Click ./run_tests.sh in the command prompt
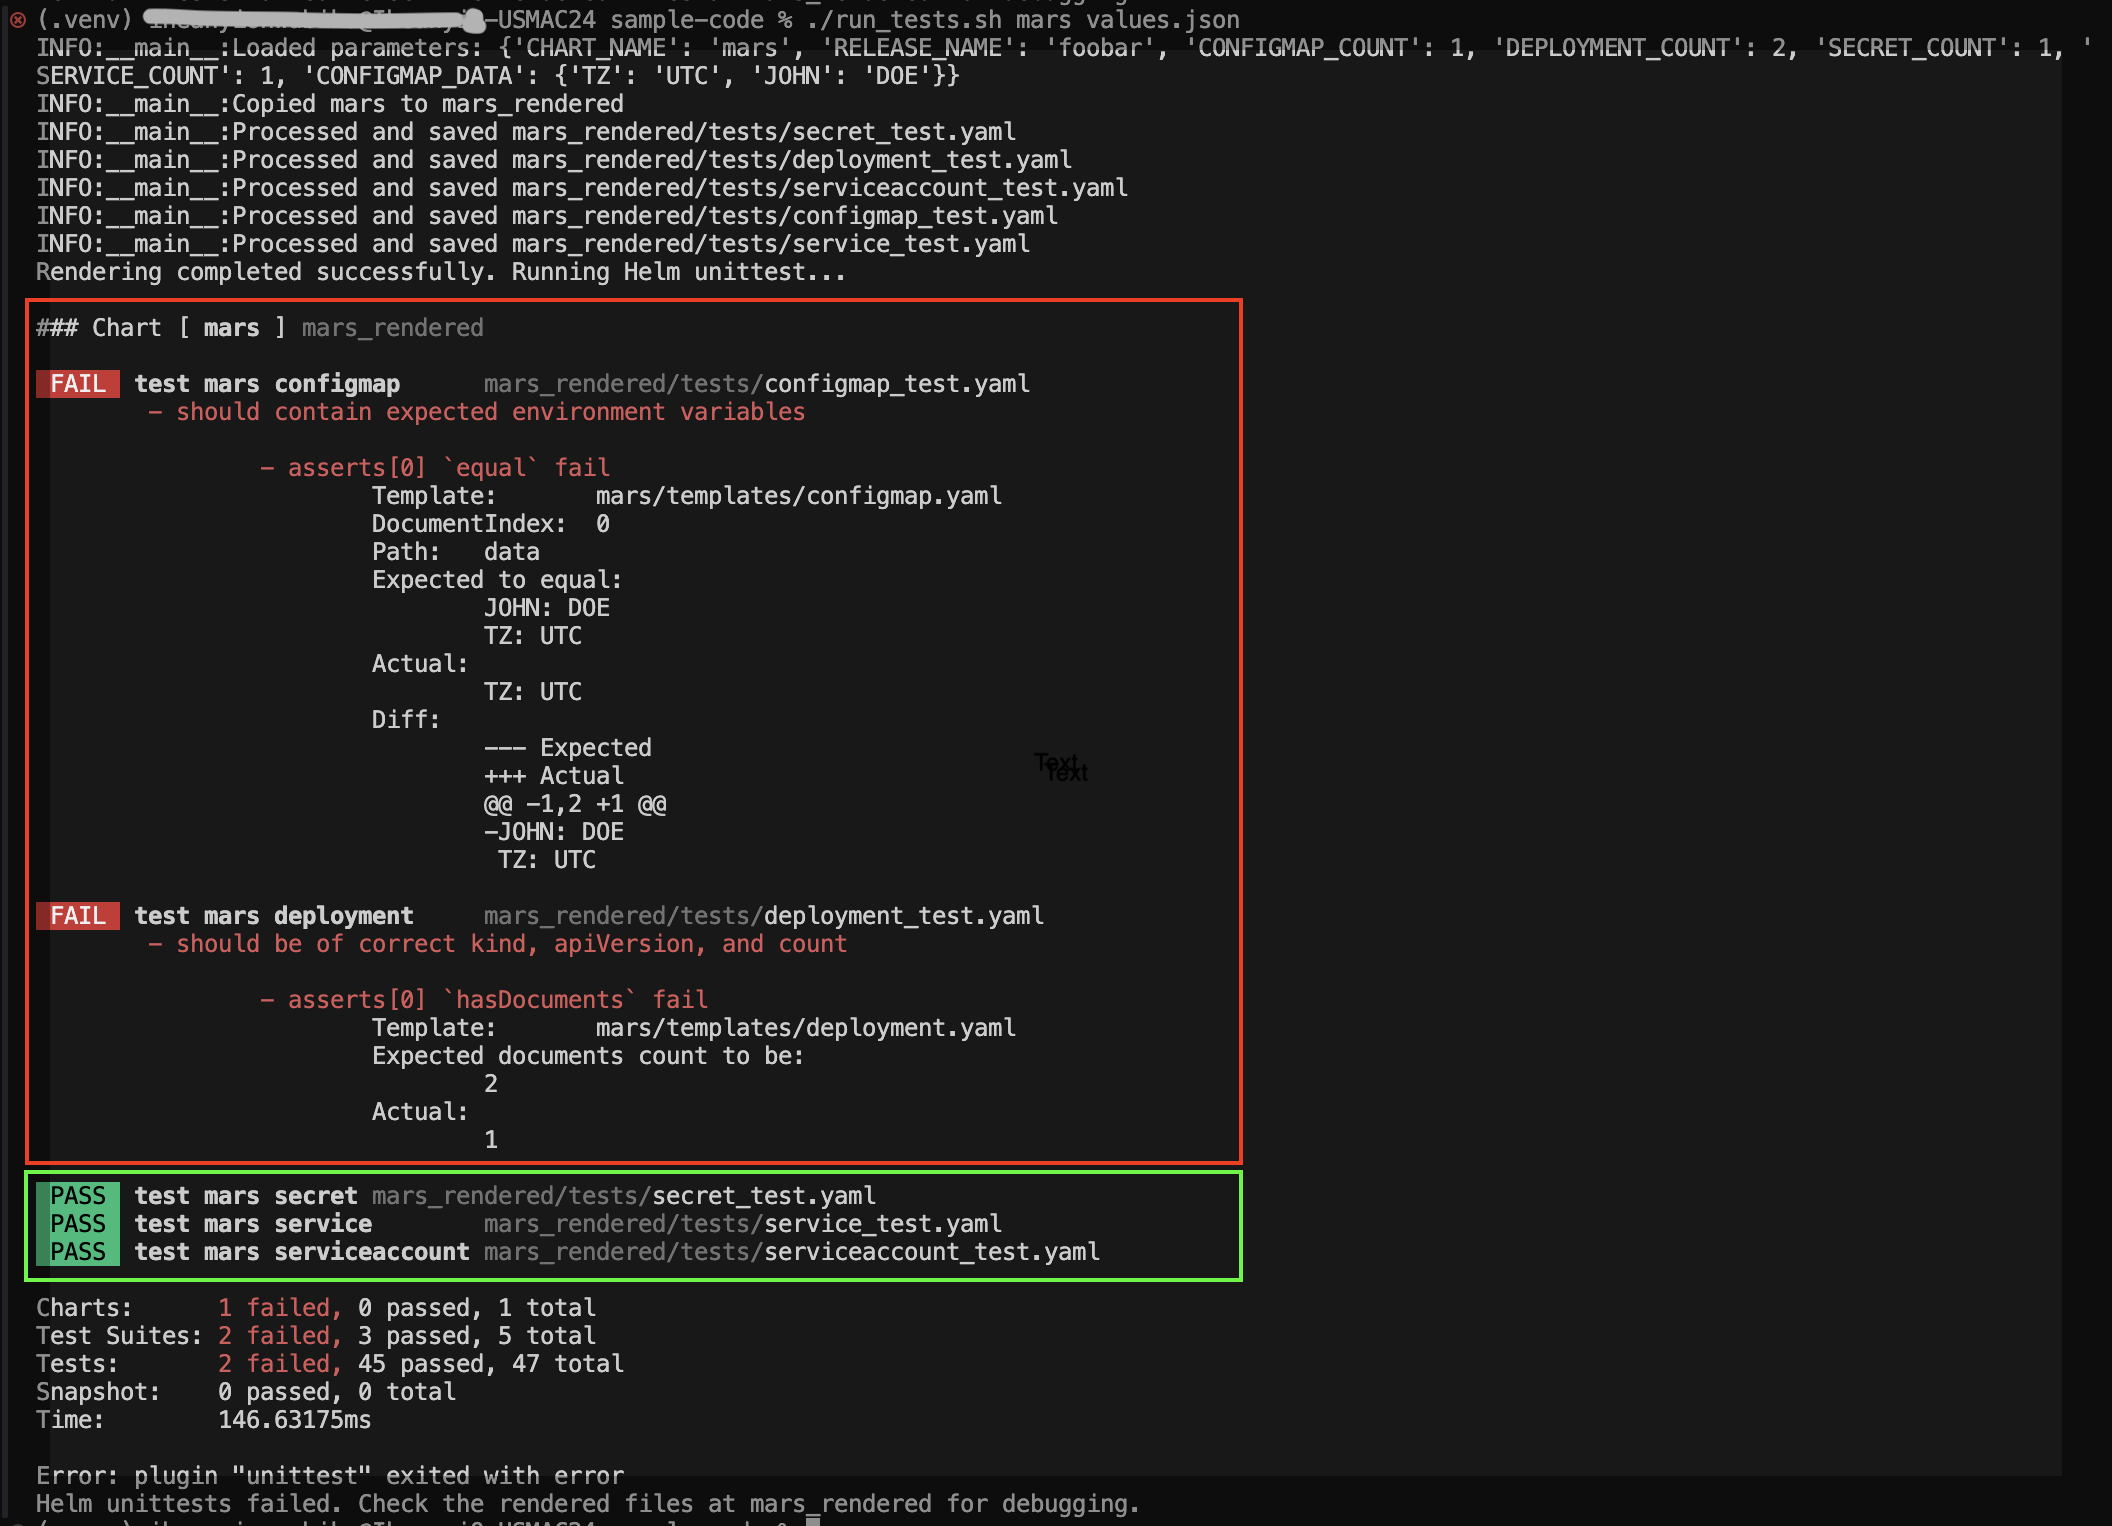This screenshot has height=1526, width=2112. pos(903,20)
